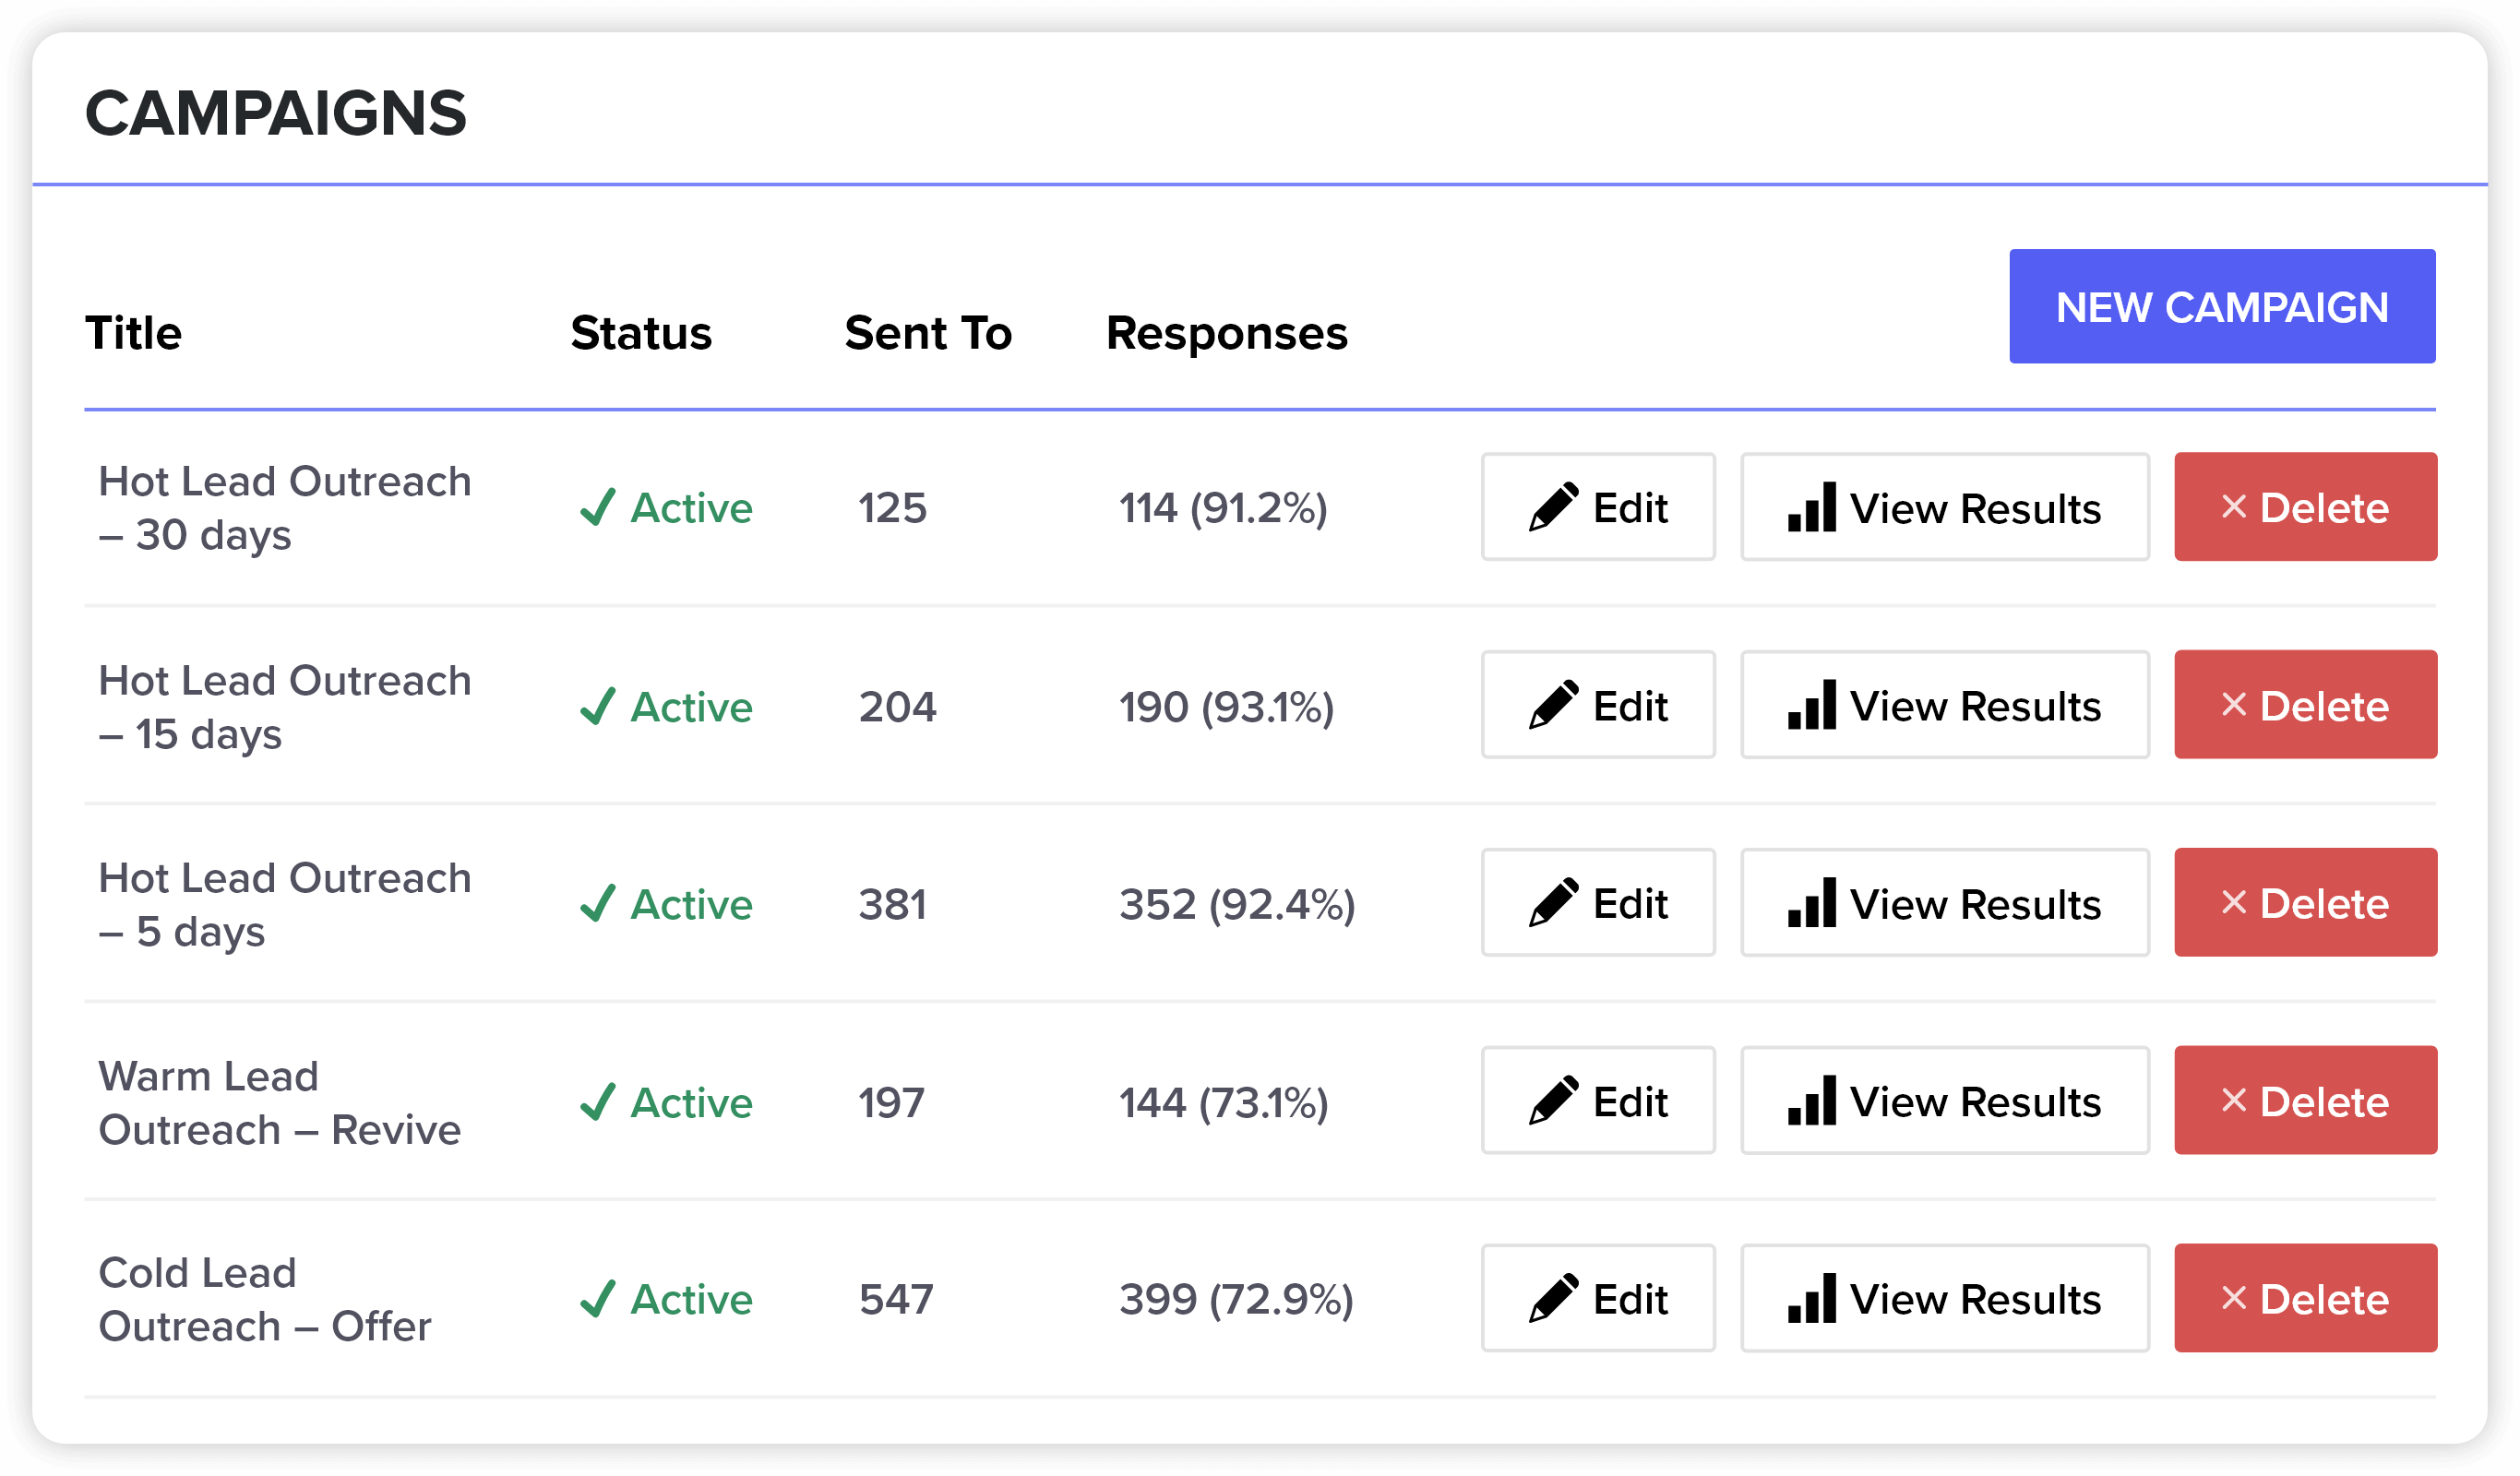Click the responses value 352 (92.4%)

(1237, 904)
